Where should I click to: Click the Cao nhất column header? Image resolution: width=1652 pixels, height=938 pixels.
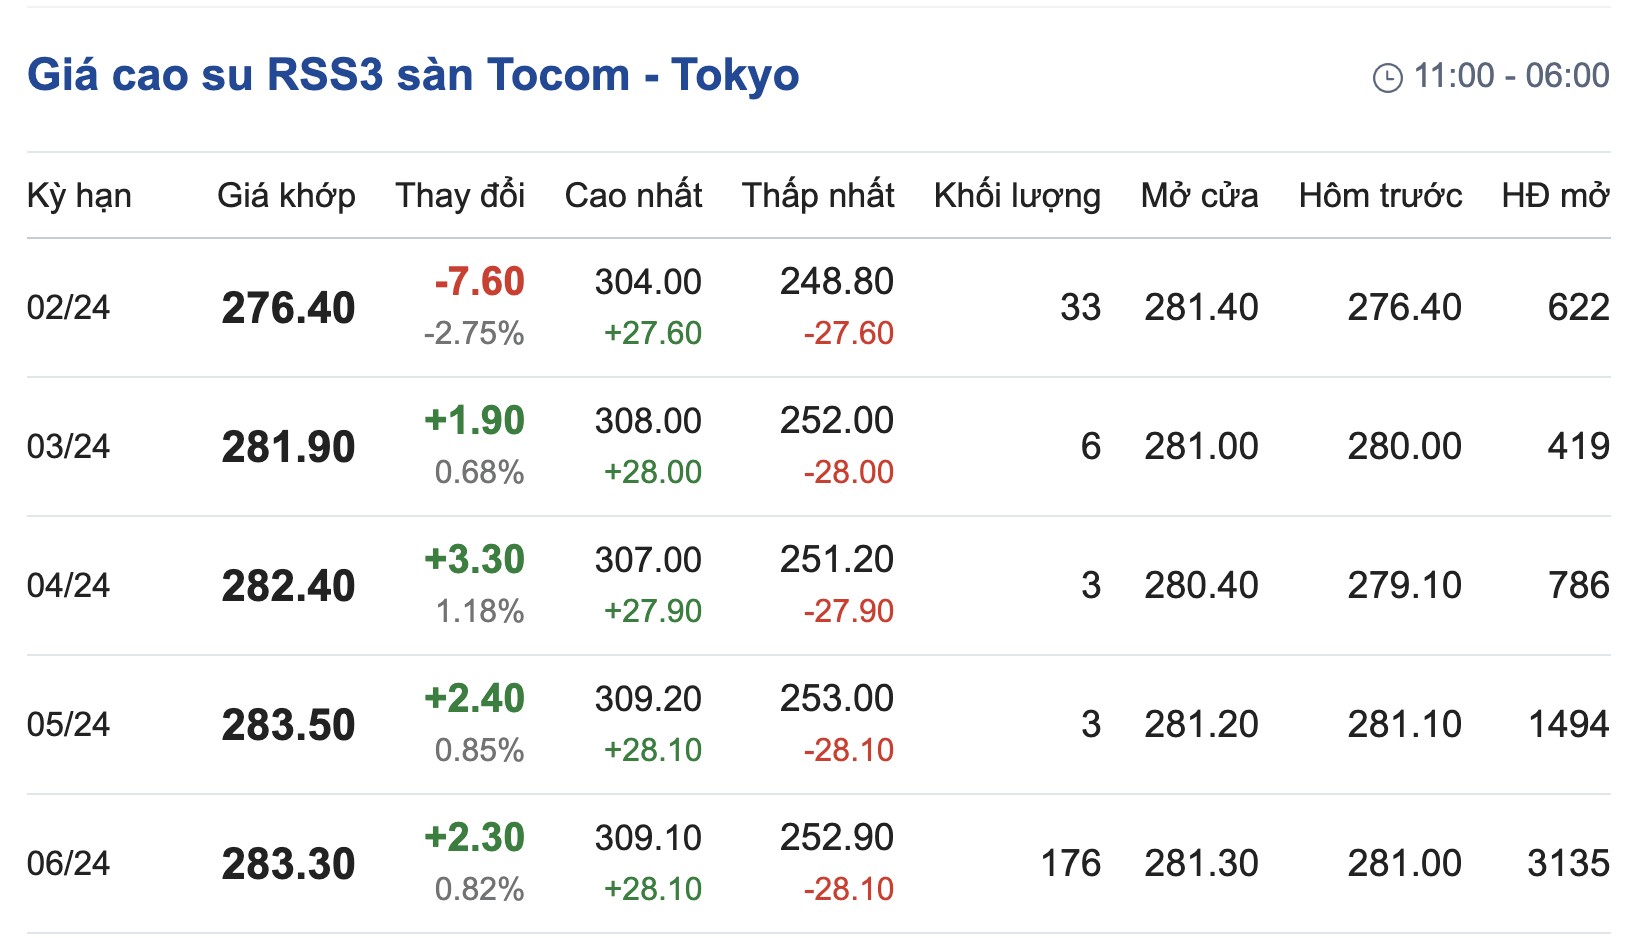coord(633,195)
